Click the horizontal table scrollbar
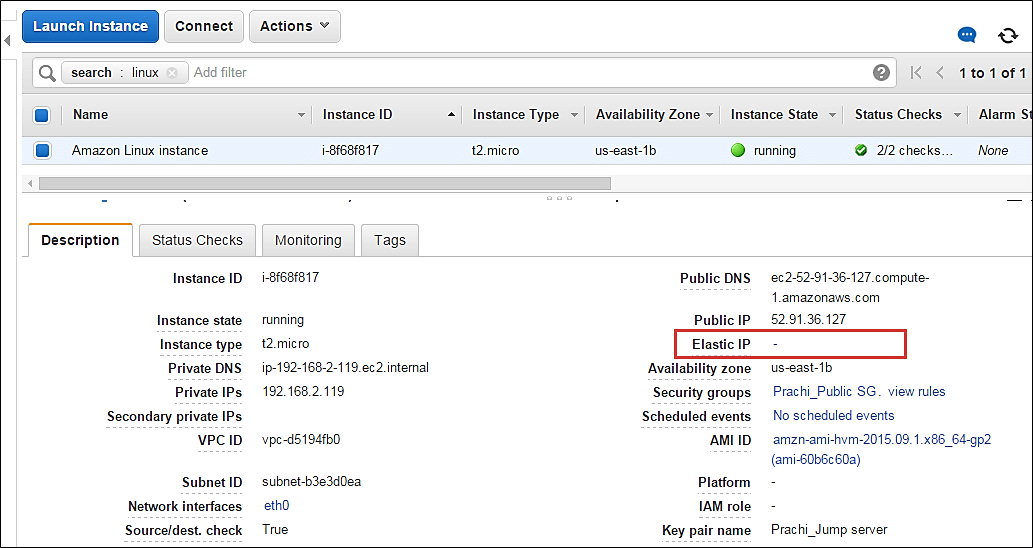Viewport: 1033px width, 548px height. click(x=324, y=184)
